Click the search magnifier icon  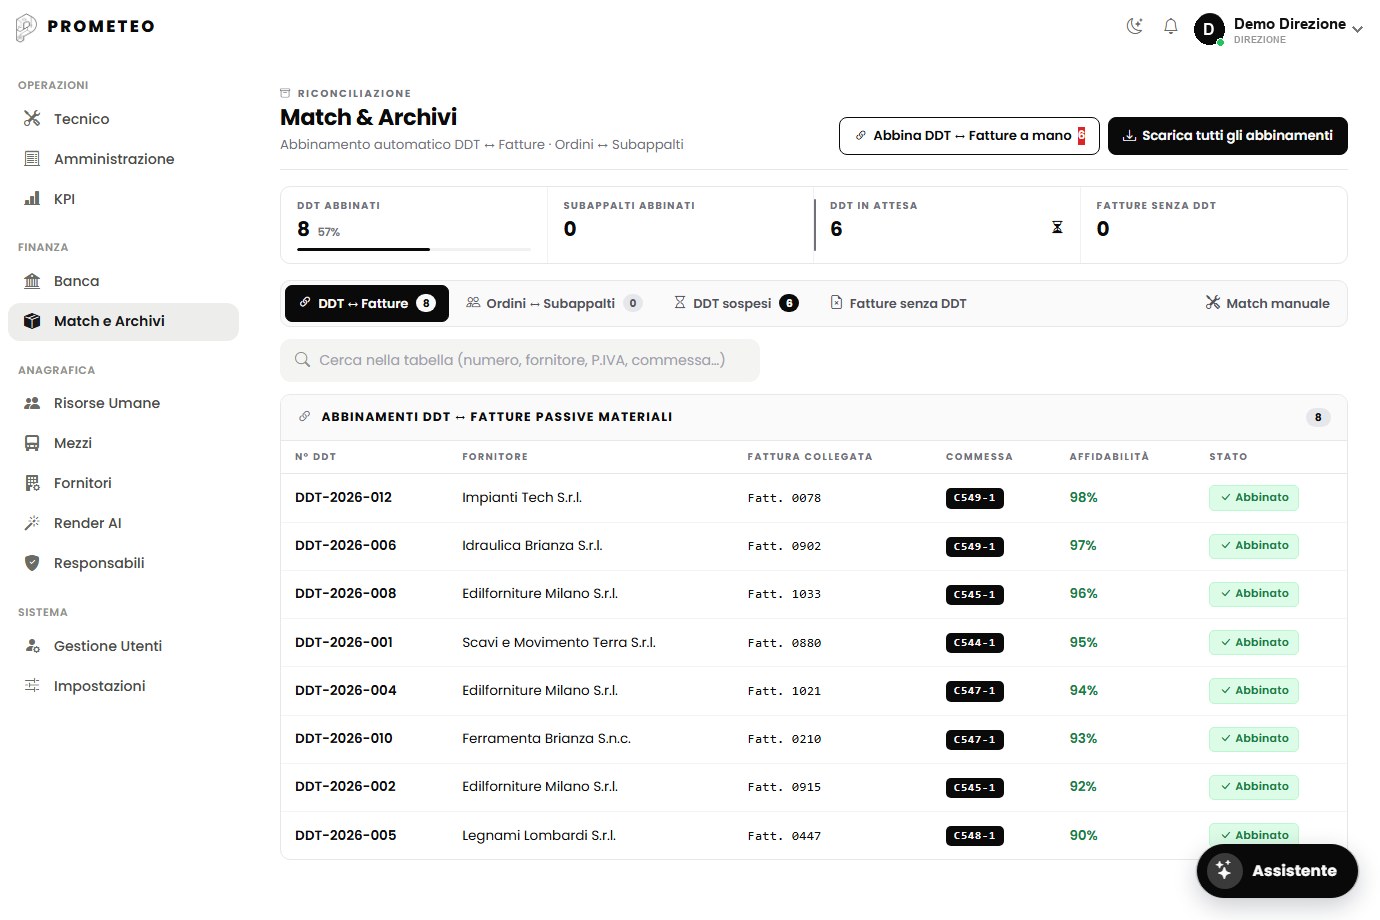pyautogui.click(x=302, y=360)
